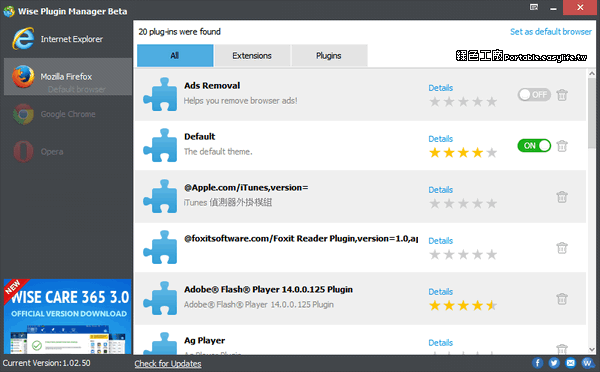This screenshot has width=600, height=372.
Task: Choose Google Chrome browser entry
Action: tap(68, 114)
